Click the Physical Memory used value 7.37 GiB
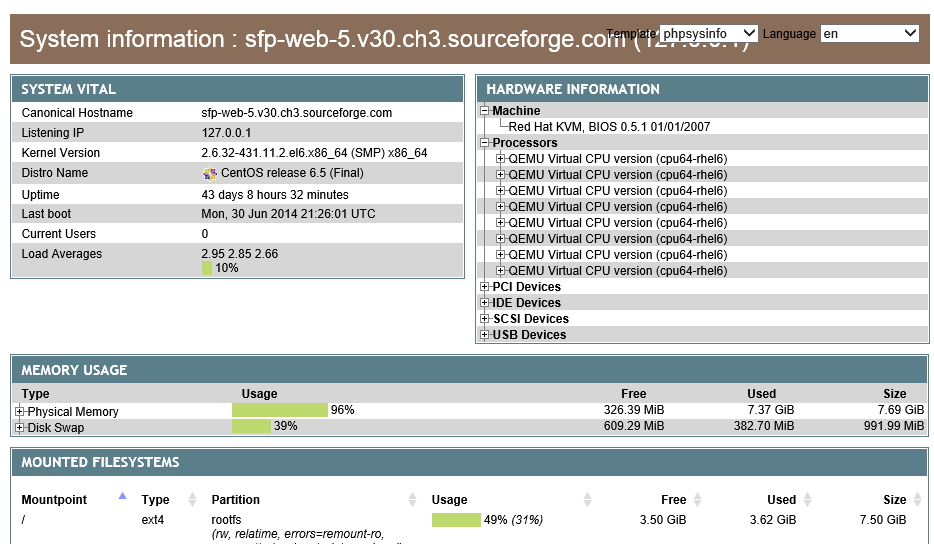 click(771, 410)
